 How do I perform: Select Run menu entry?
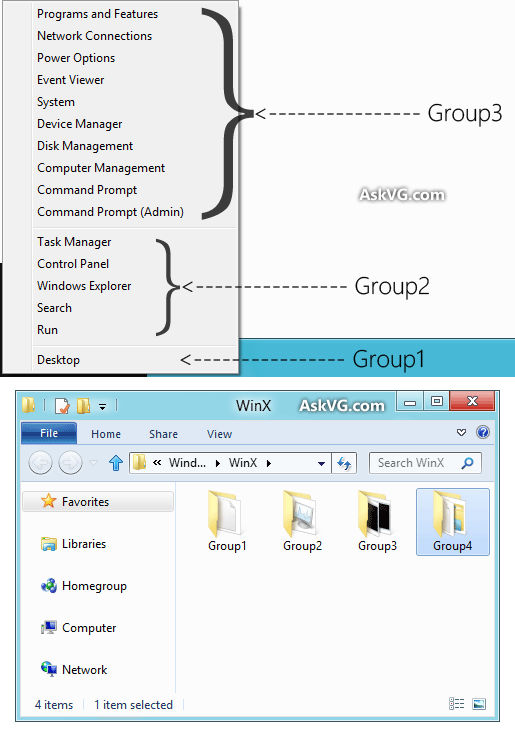point(47,330)
